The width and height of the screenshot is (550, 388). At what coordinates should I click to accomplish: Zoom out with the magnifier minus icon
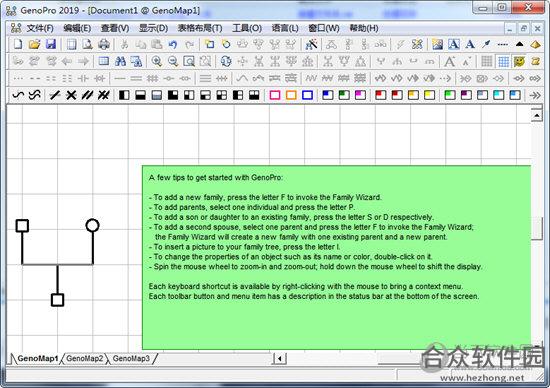point(173,61)
